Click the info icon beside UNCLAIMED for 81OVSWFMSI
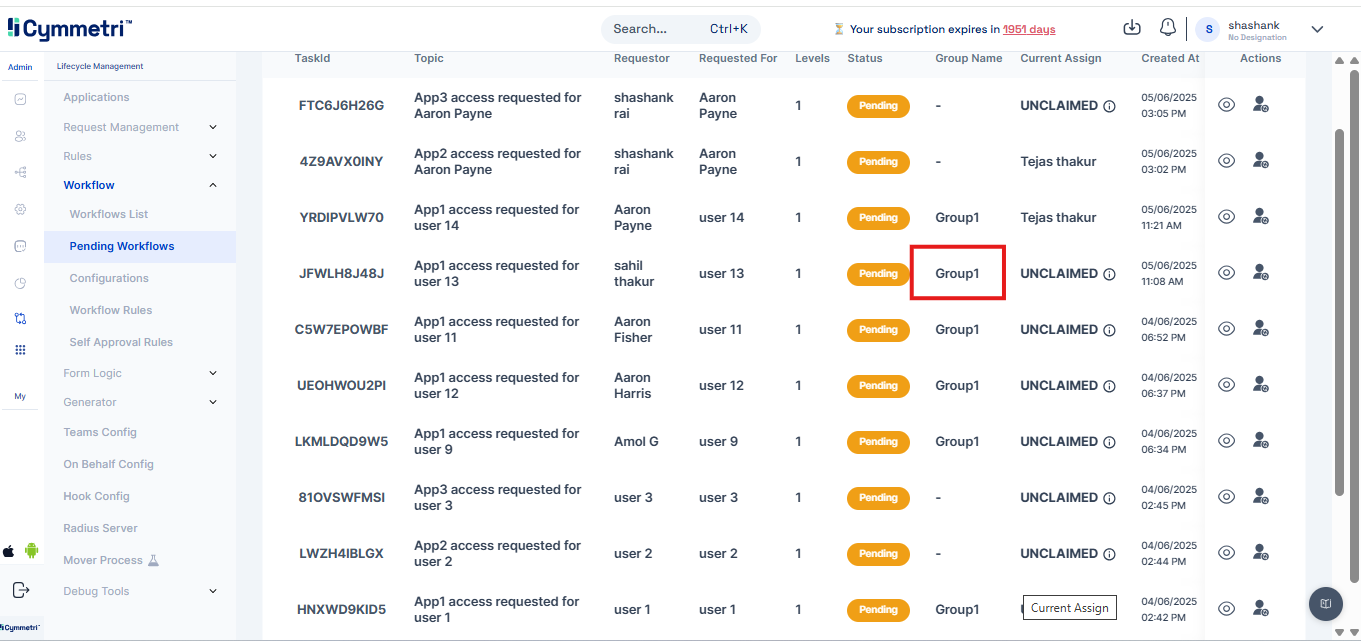 click(1109, 498)
